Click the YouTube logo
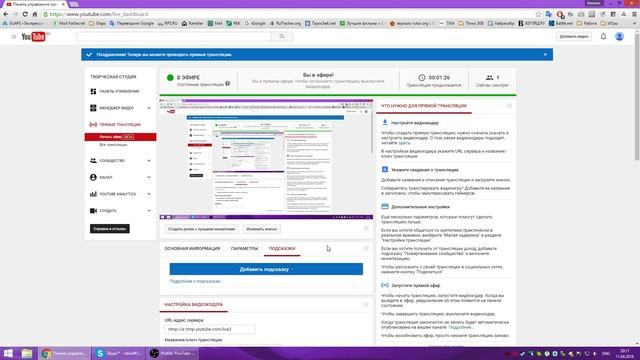Viewport: 640px width, 360px height. [x=33, y=37]
